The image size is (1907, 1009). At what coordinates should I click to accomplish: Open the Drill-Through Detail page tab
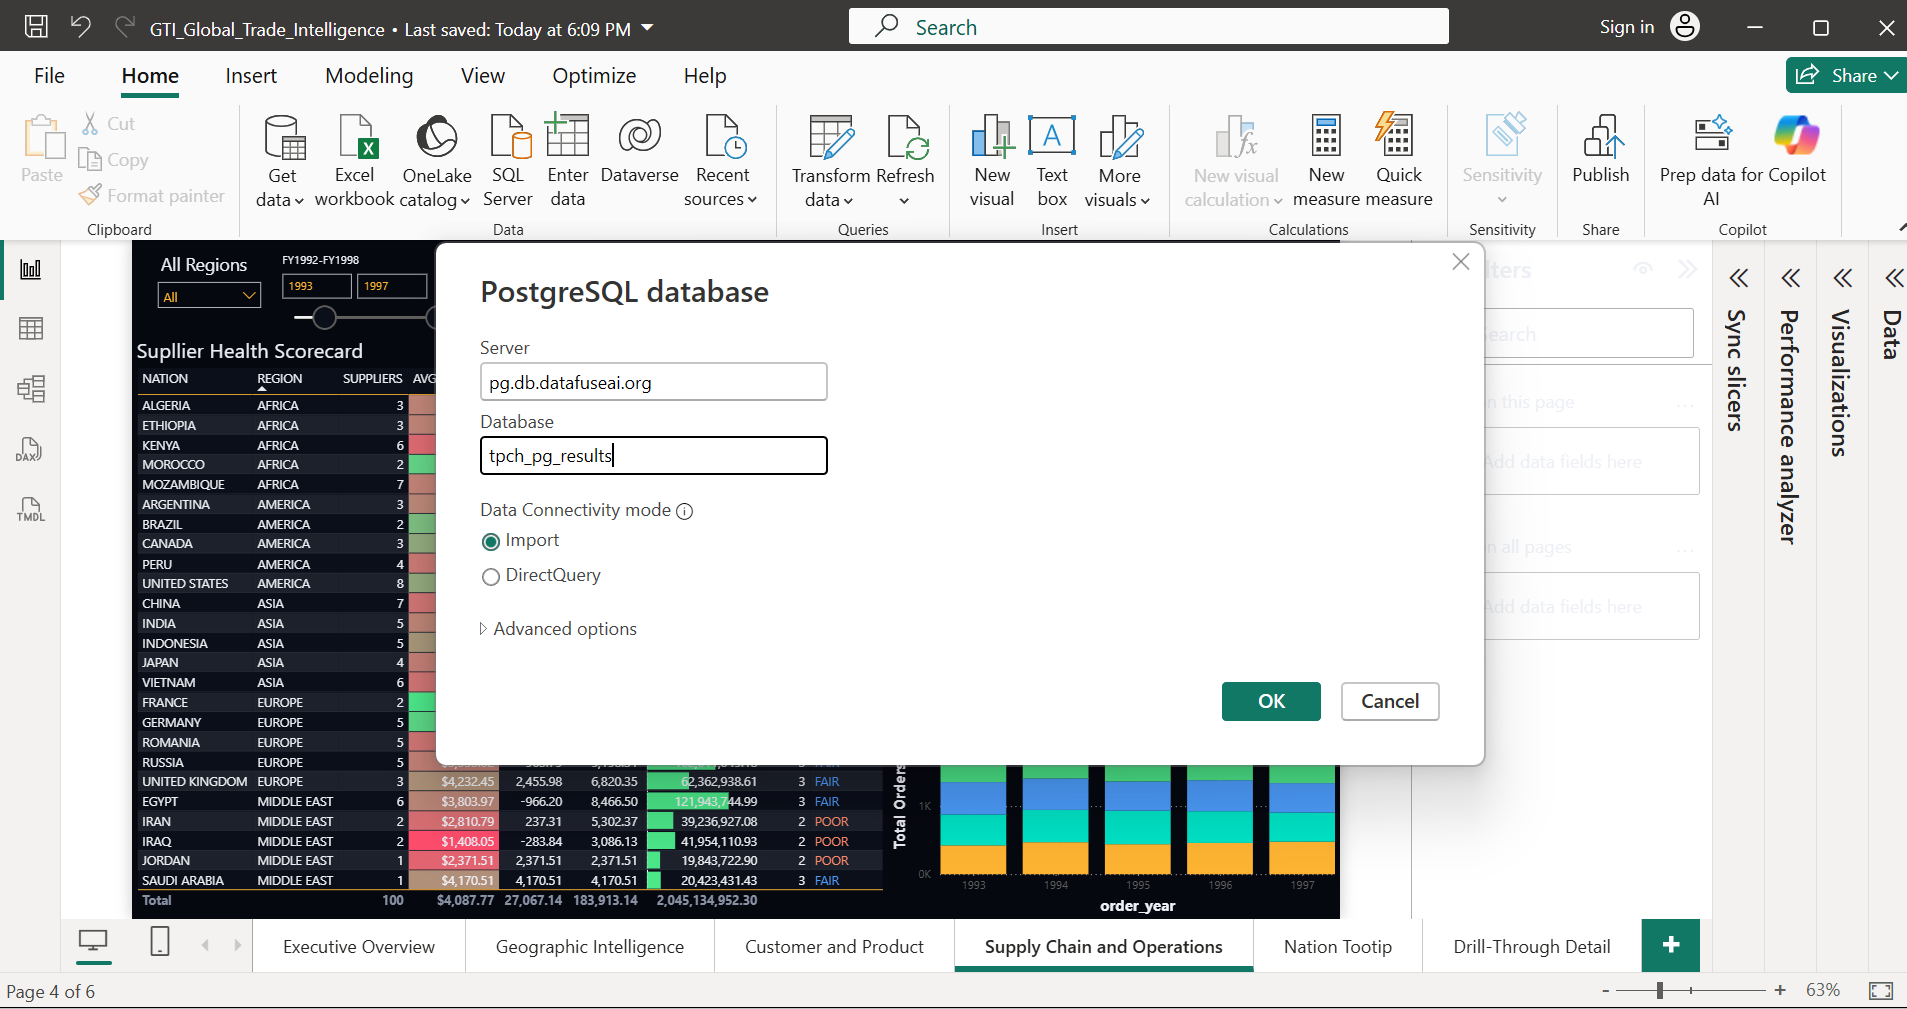(1532, 946)
